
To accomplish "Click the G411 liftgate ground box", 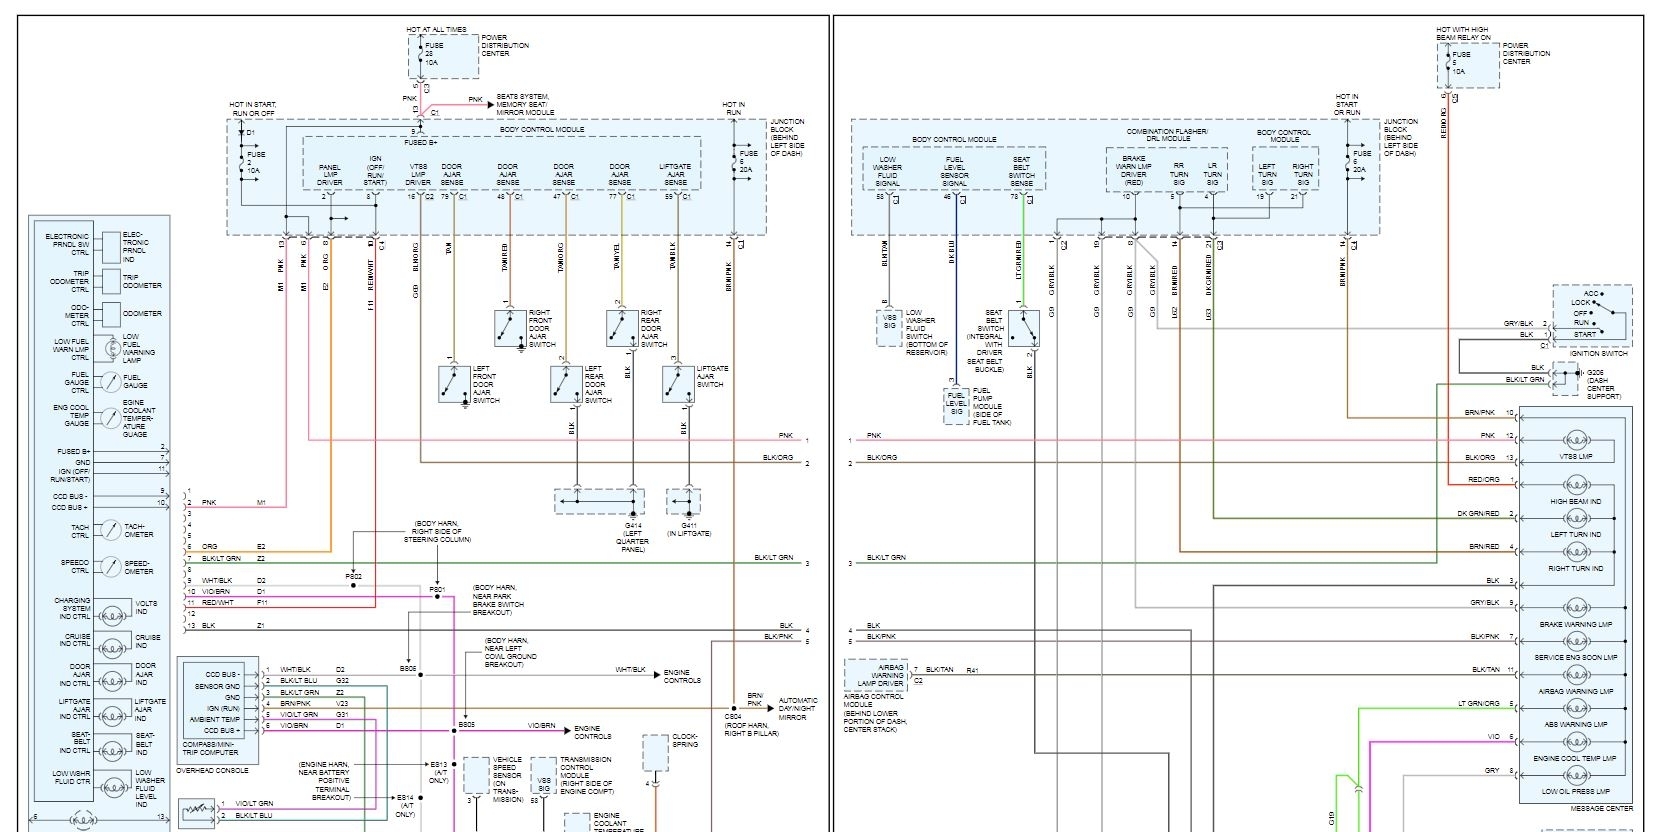I will [x=685, y=501].
